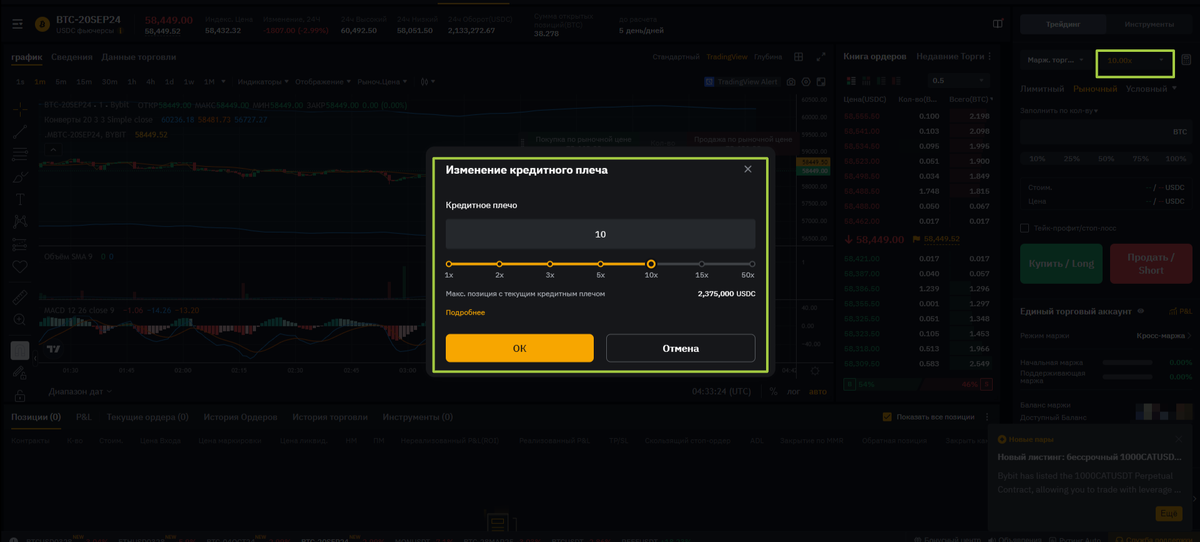Toggle the Показать все позиции checkbox

tap(887, 417)
